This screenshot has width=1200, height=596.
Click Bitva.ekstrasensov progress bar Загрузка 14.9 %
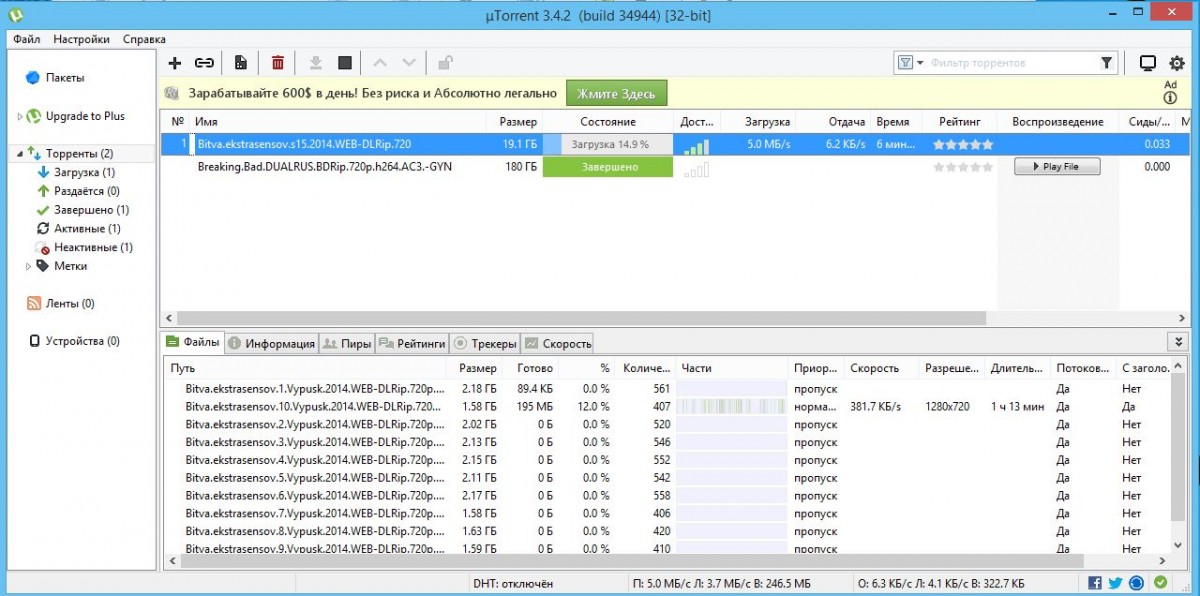[608, 144]
